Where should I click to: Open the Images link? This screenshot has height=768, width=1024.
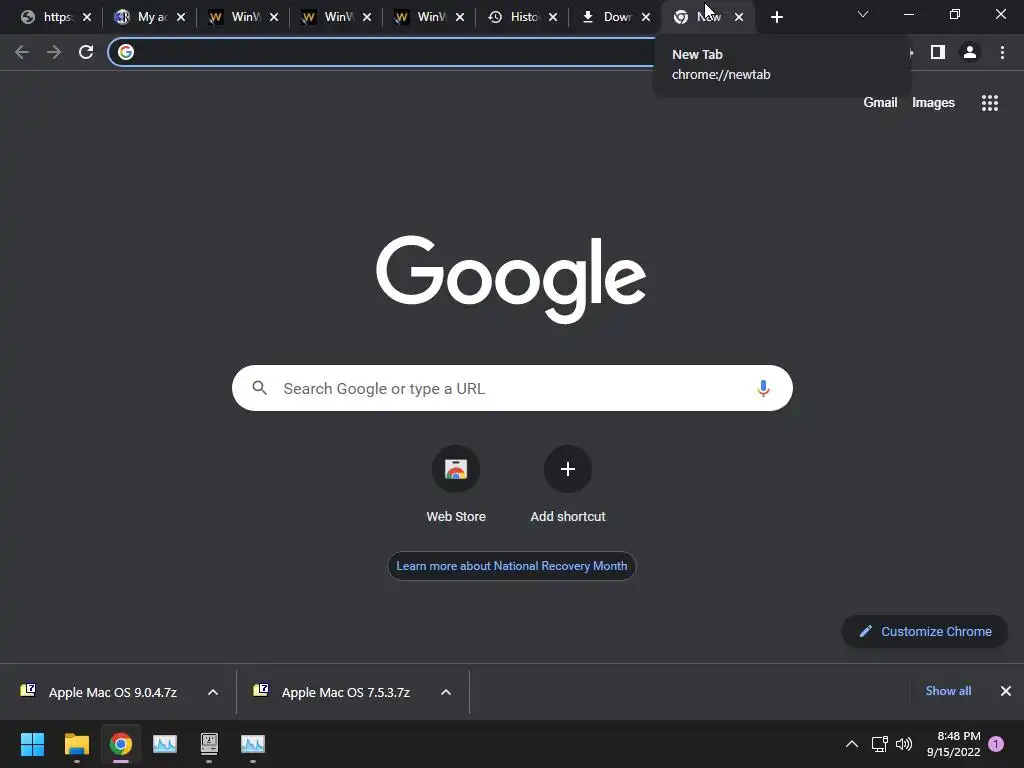933,103
